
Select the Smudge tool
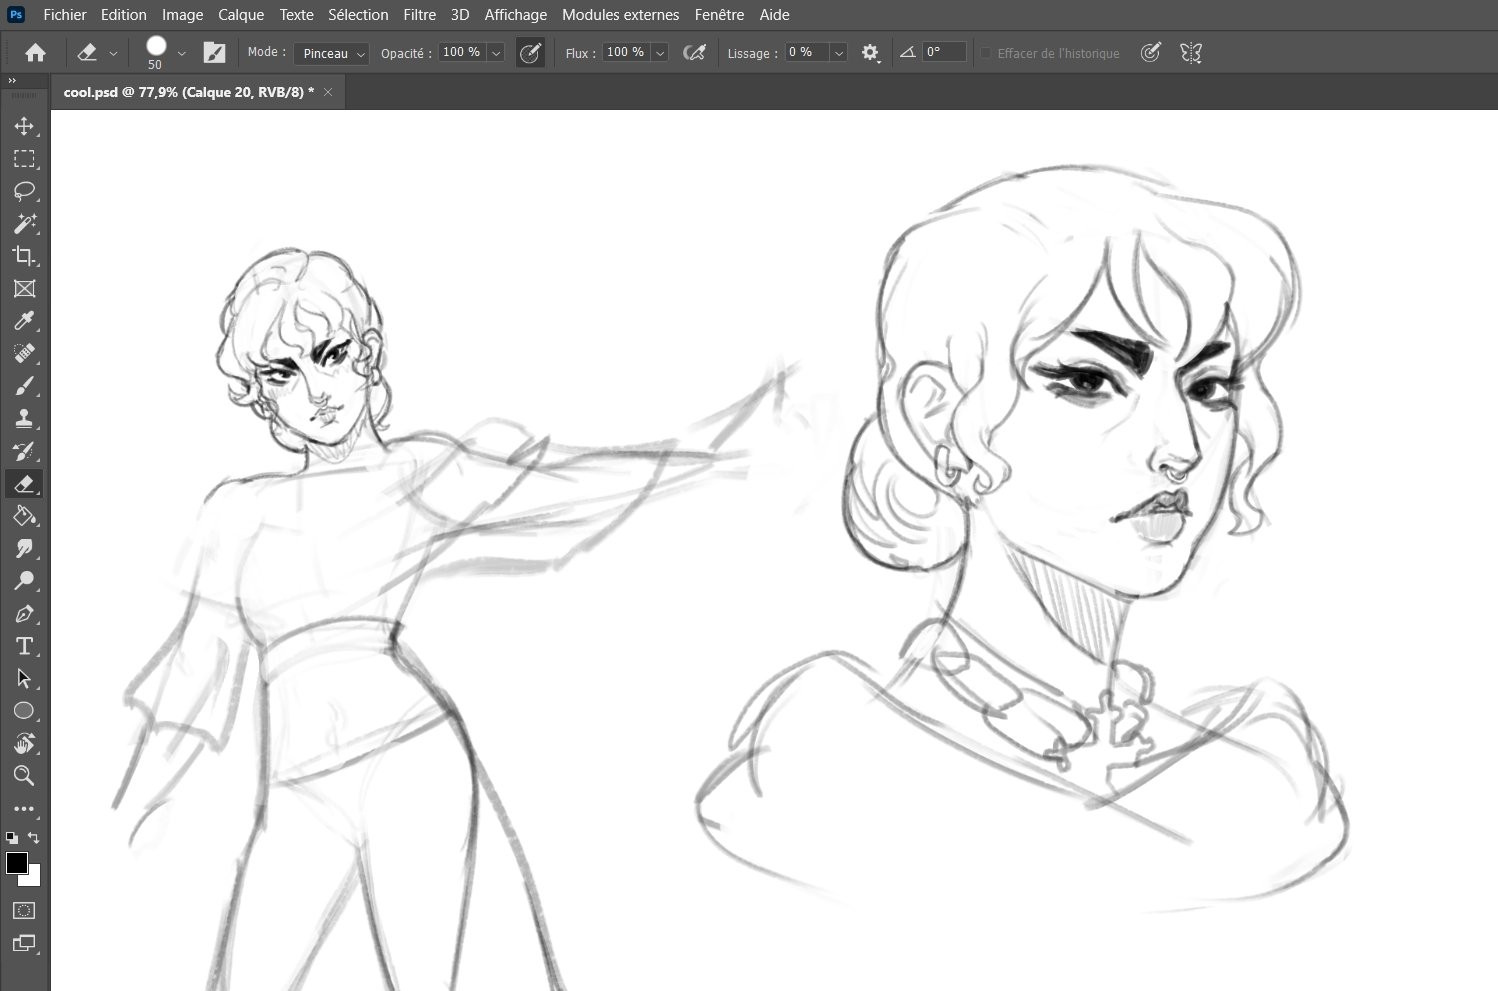pyautogui.click(x=24, y=549)
